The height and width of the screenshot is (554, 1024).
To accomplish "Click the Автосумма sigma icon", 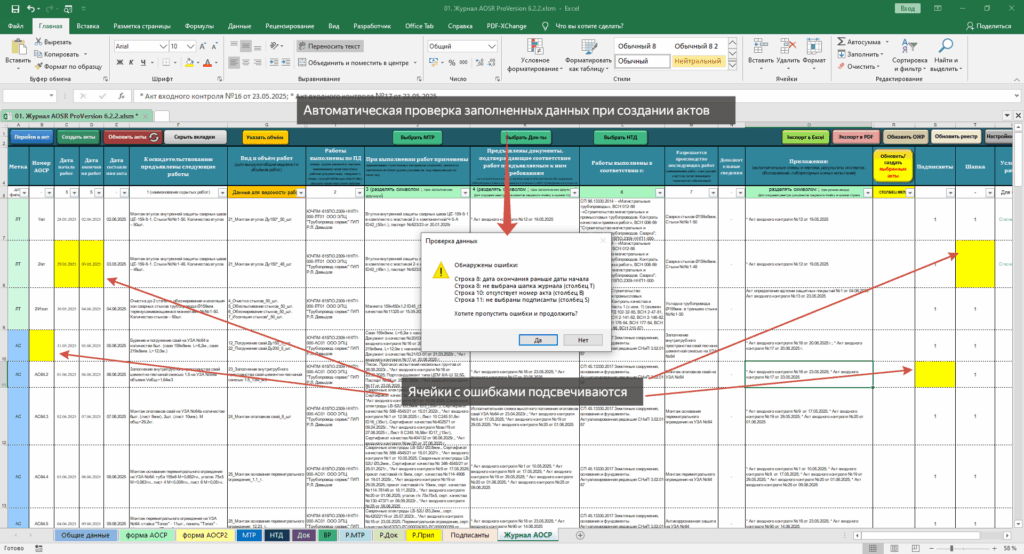I will coord(841,42).
